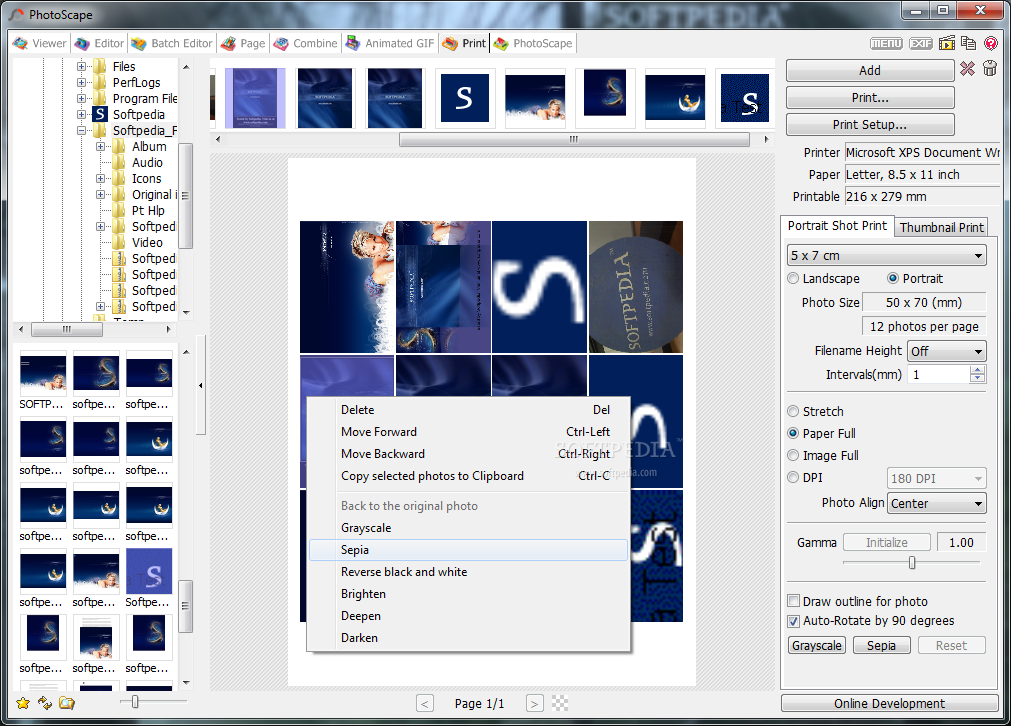Collapse the Softpedia_F folder node
Viewport: 1011px width, 726px height.
81,130
